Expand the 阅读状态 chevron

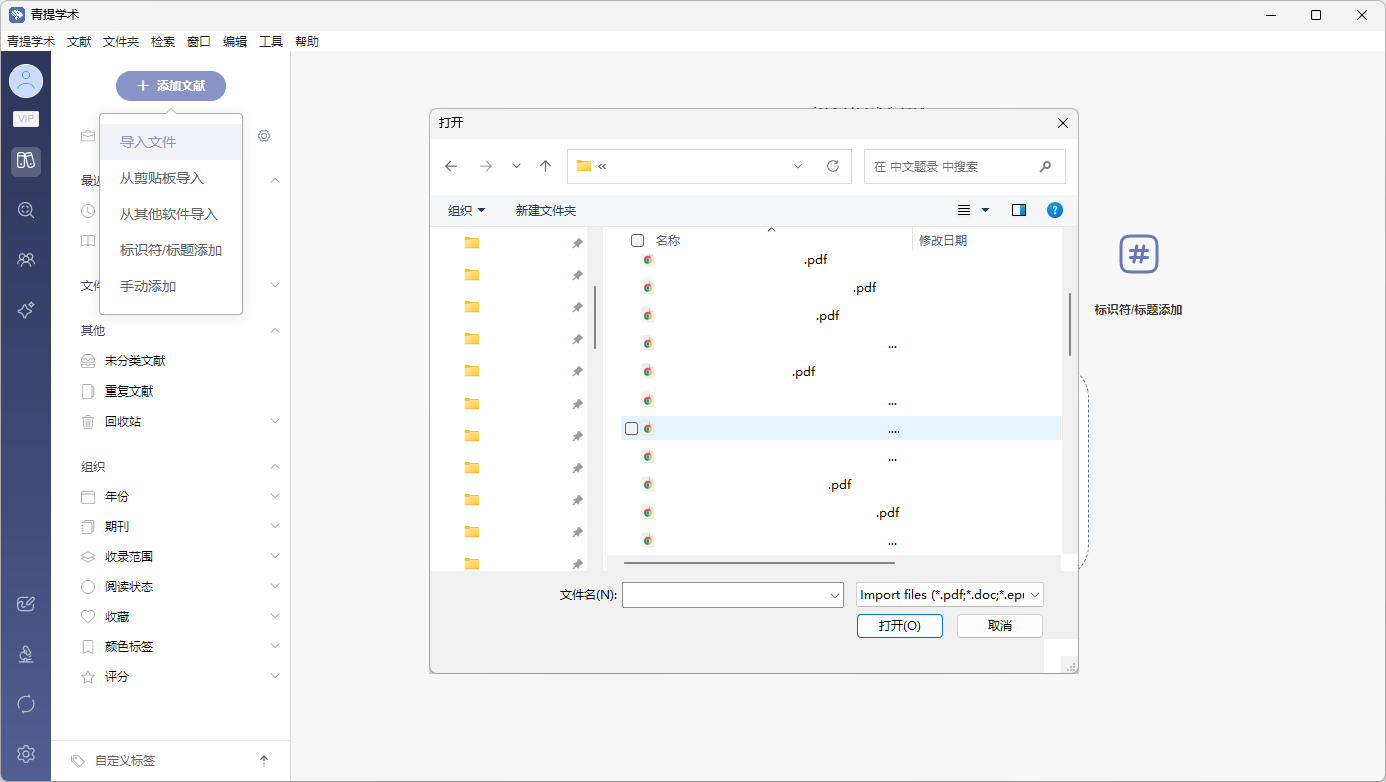click(275, 586)
